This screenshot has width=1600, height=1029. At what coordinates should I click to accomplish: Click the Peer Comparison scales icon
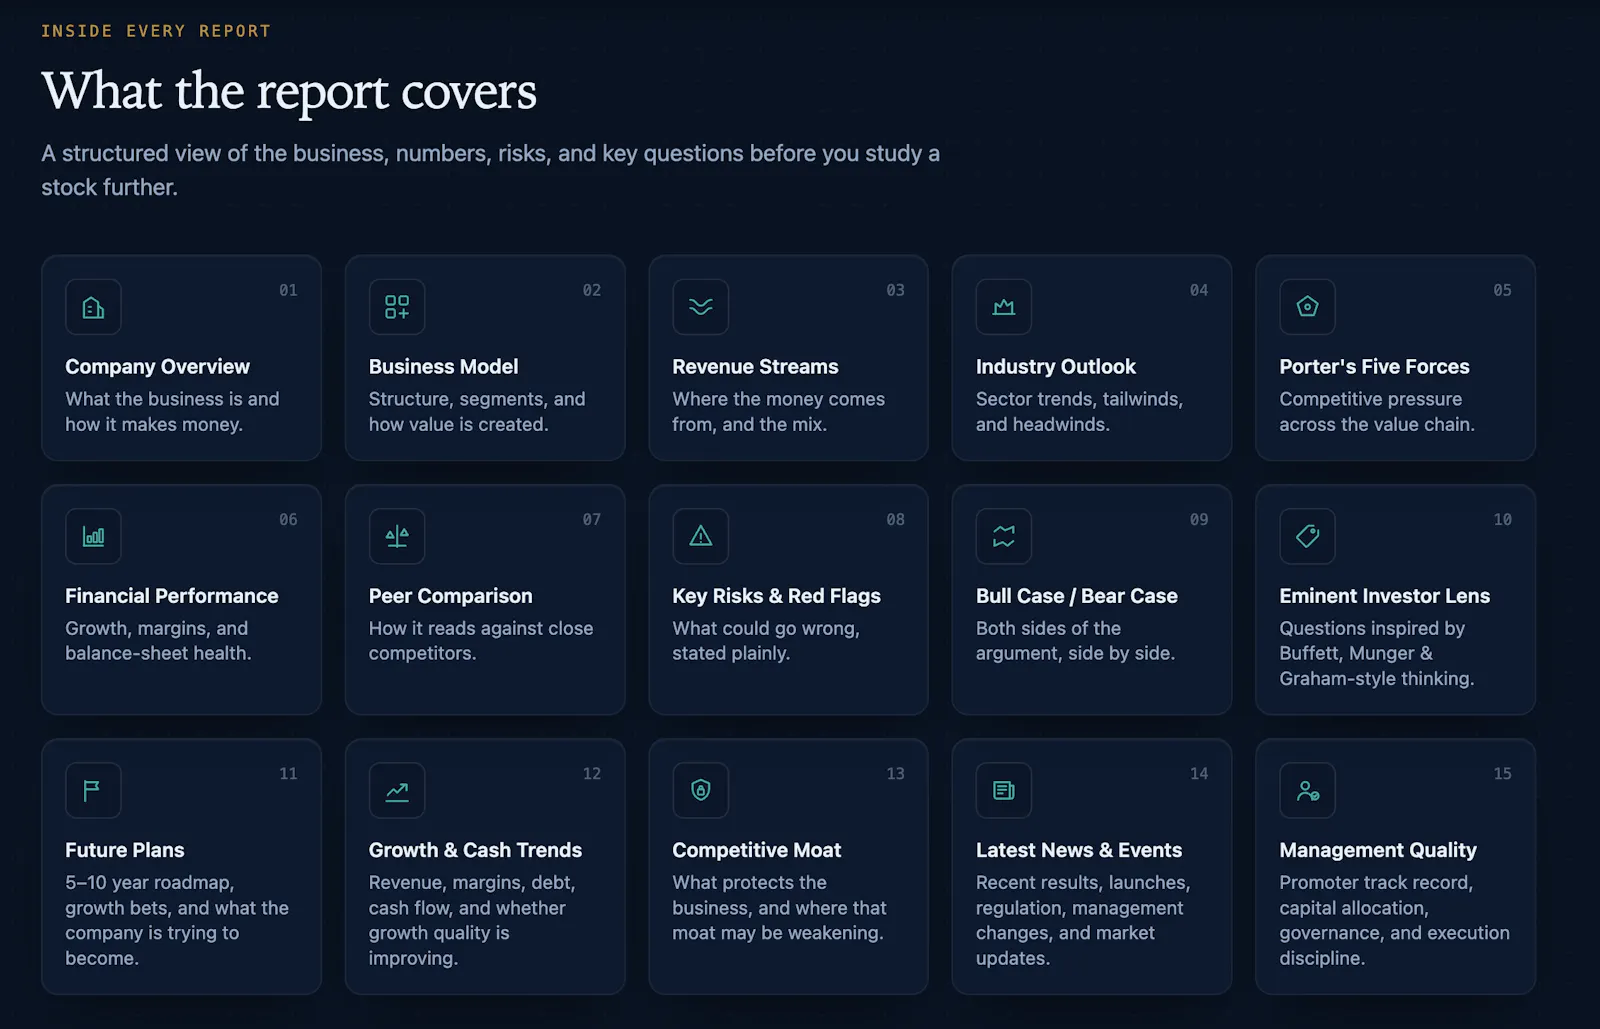pyautogui.click(x=397, y=536)
